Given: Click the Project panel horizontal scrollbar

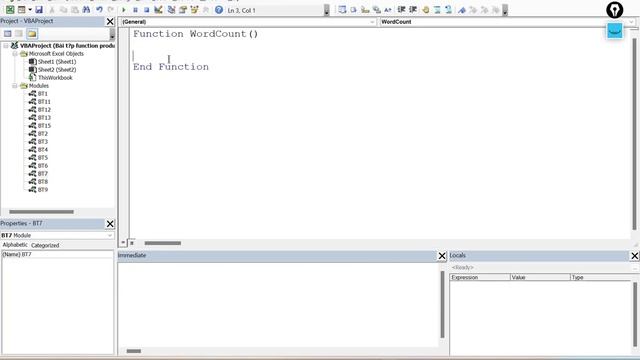Looking at the screenshot, I should pos(41,212).
